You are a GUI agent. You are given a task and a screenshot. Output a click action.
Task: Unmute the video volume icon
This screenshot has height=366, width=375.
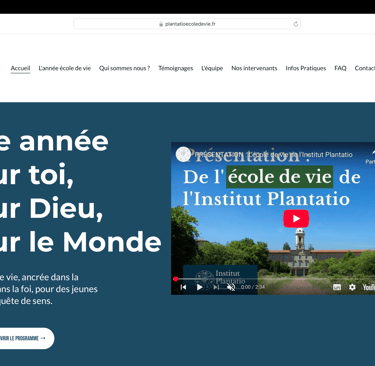(x=231, y=287)
